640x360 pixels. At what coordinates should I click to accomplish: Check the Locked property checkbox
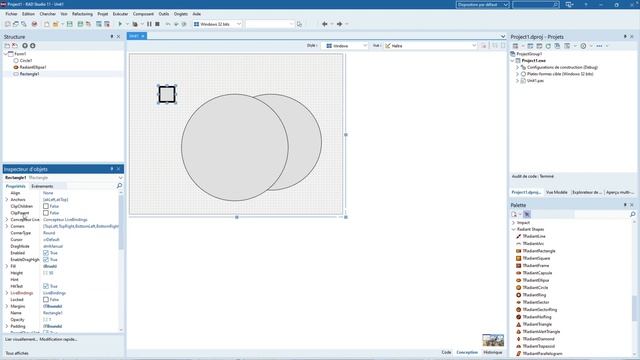[46, 300]
